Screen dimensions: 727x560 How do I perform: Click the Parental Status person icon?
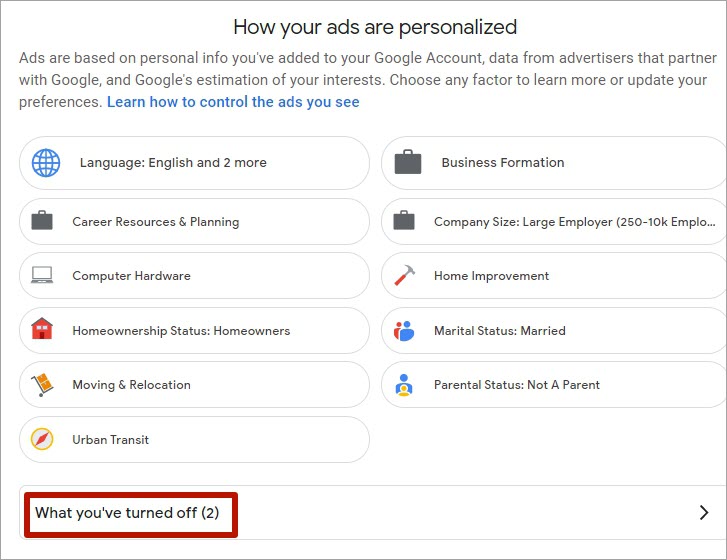[404, 385]
